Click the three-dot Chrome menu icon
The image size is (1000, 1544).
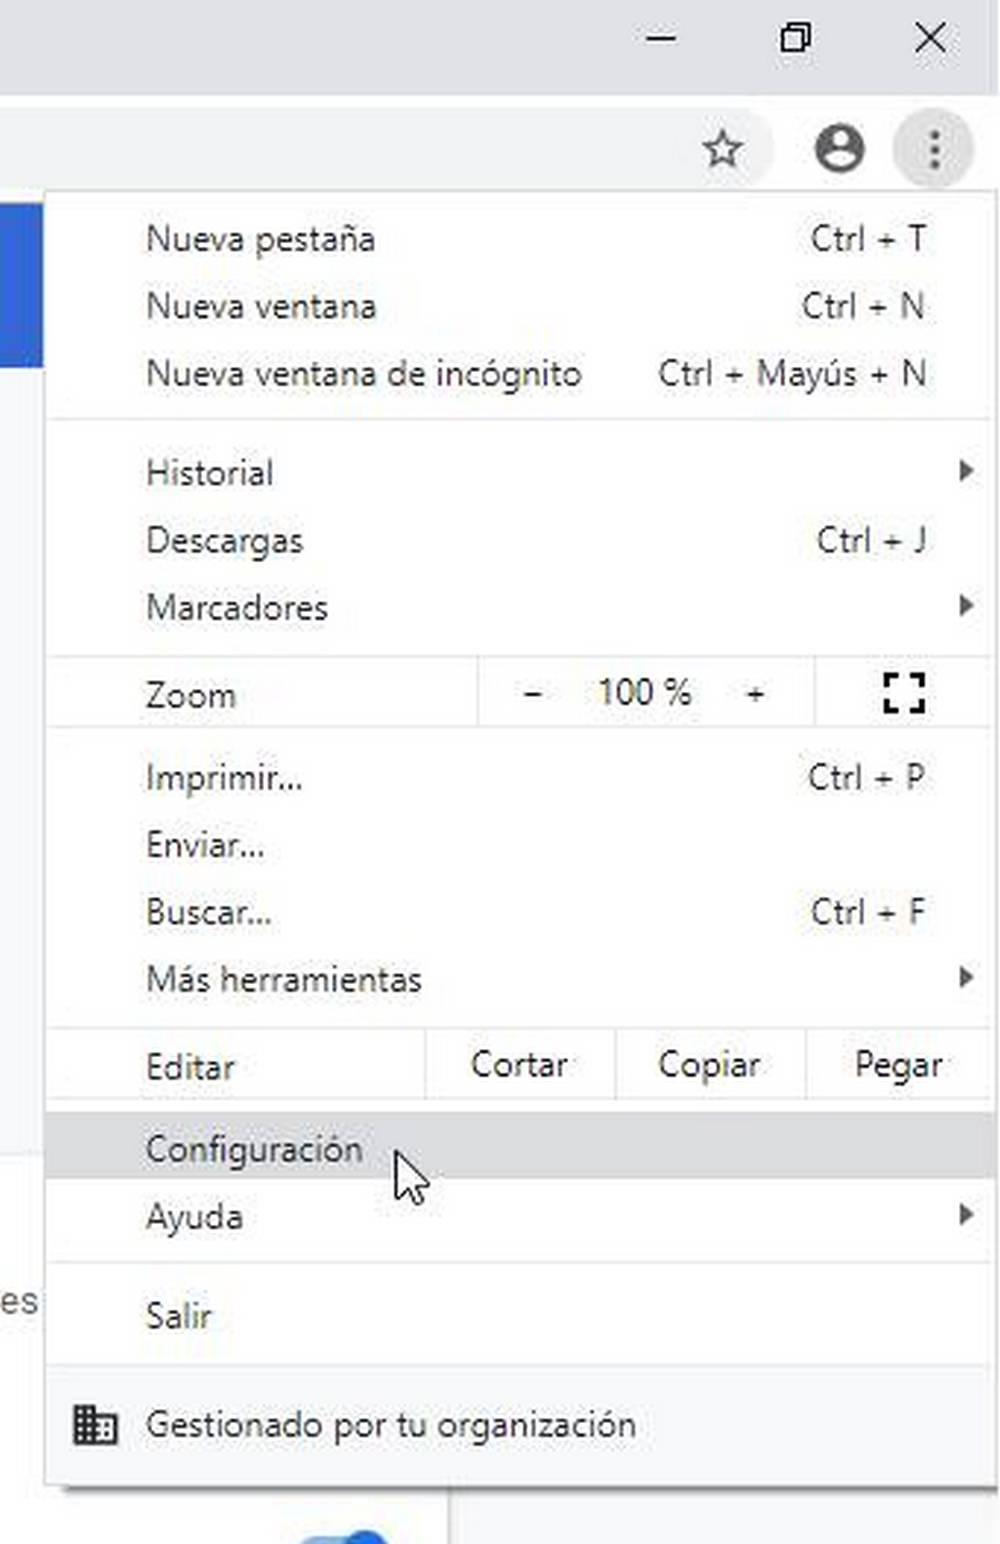[x=934, y=149]
